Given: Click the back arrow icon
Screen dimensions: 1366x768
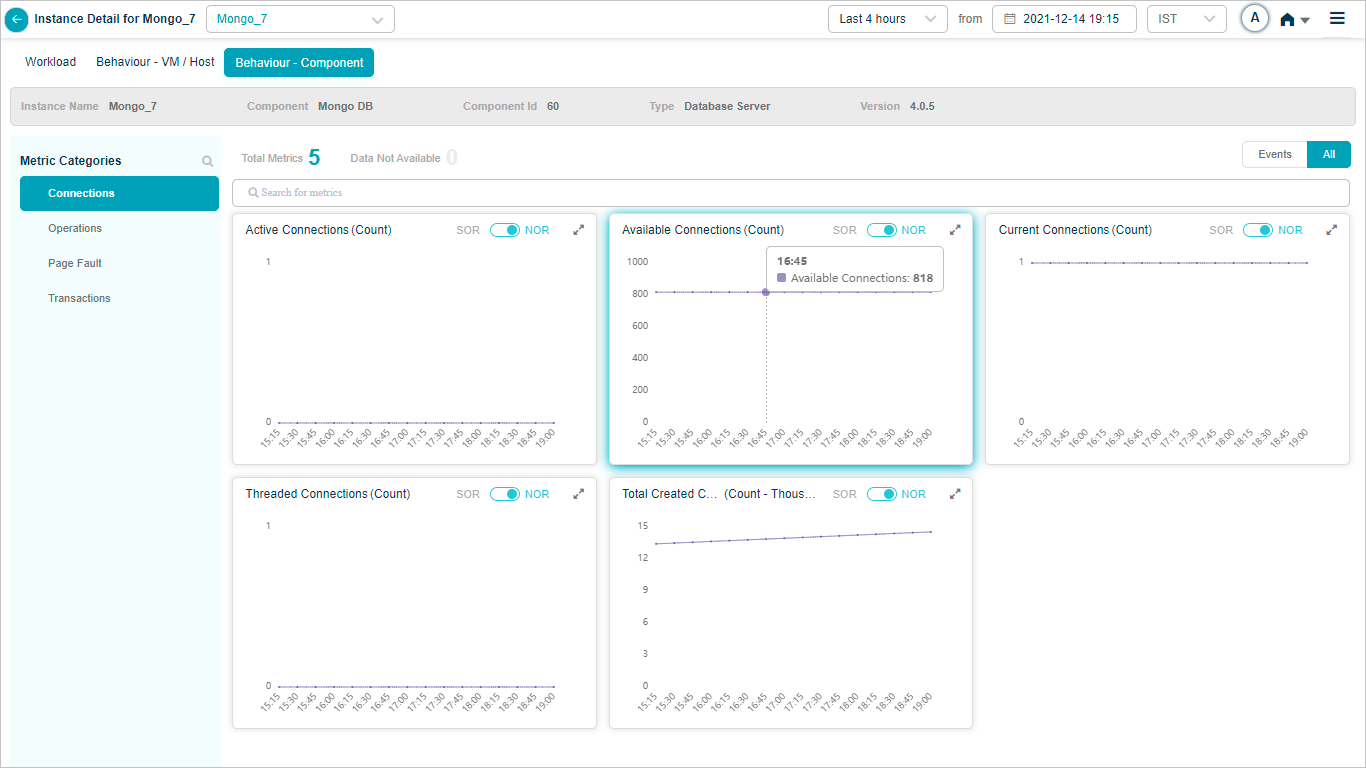Looking at the screenshot, I should (x=17, y=19).
